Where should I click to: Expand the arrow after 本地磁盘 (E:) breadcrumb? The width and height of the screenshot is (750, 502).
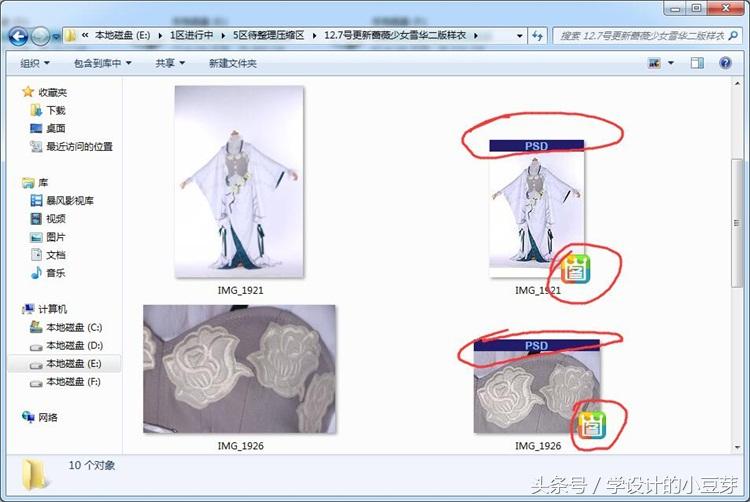160,36
